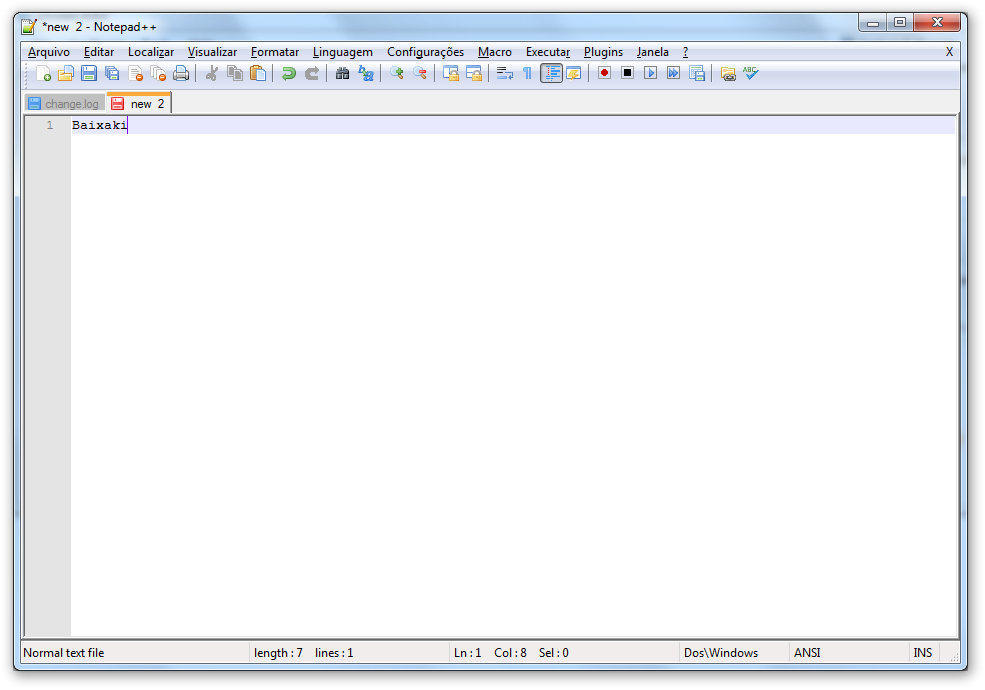
Task: Save the recorded macro via toolbar icon
Action: pos(697,74)
